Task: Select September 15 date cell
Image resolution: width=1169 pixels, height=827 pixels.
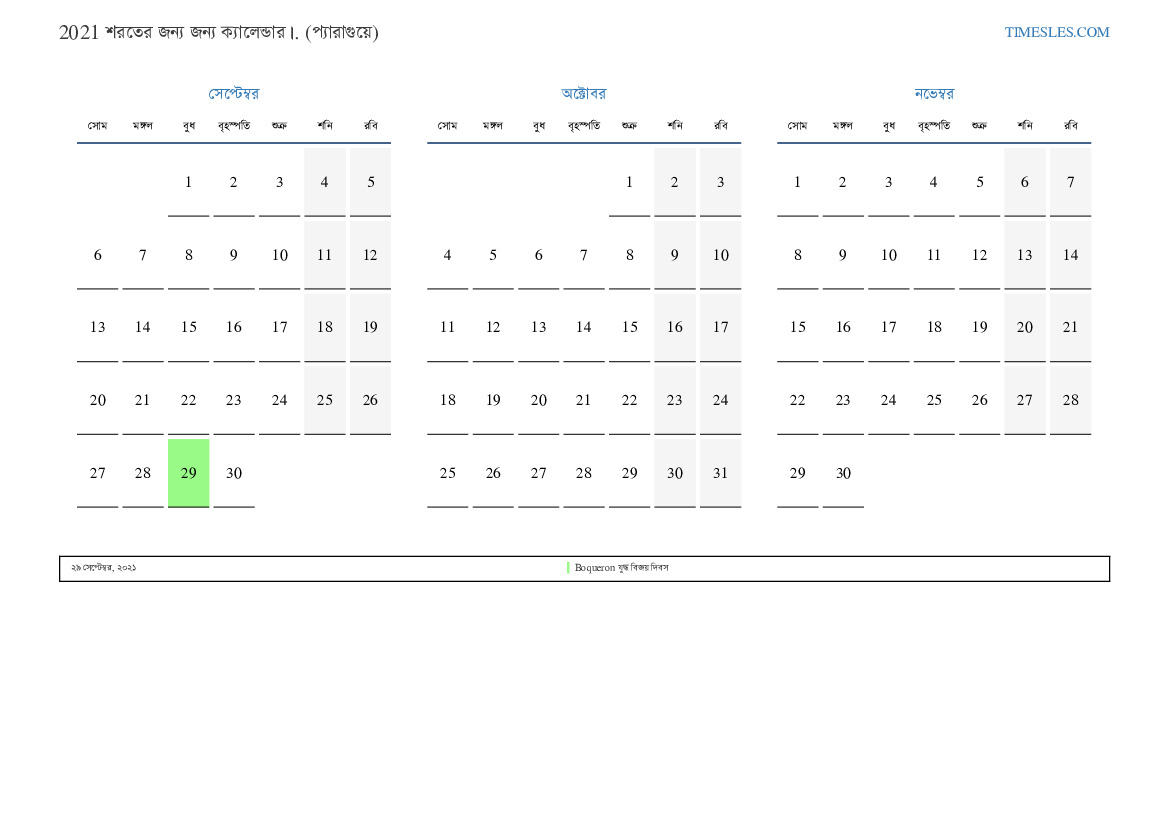Action: [x=188, y=327]
